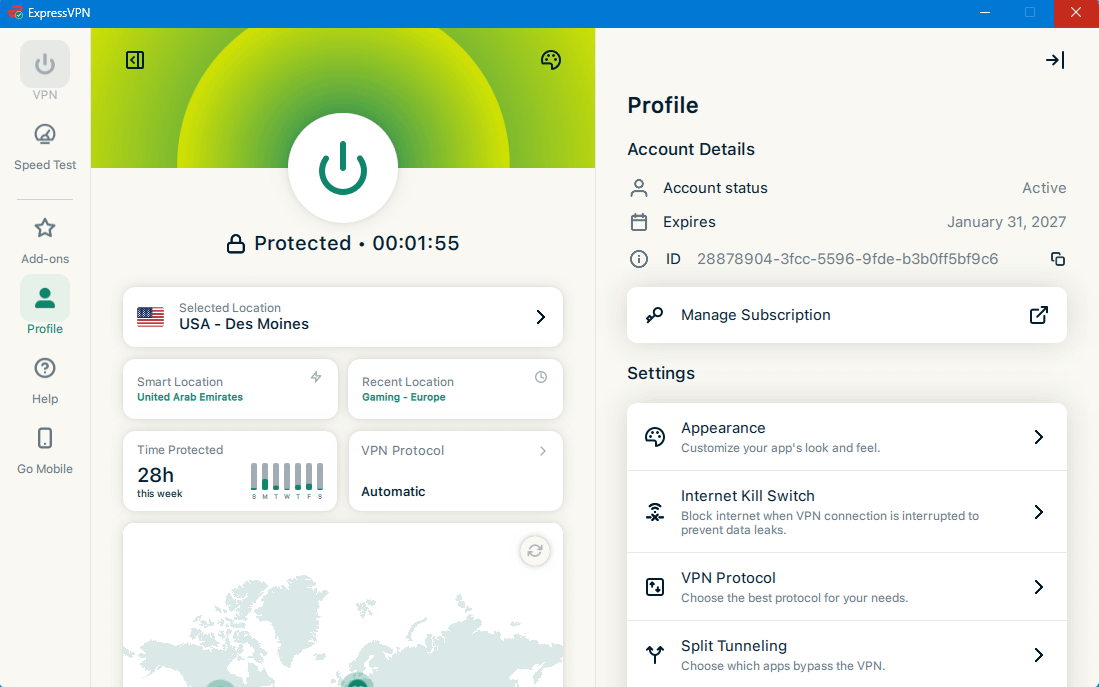Toggle the VPN connection with the large power button

[343, 168]
